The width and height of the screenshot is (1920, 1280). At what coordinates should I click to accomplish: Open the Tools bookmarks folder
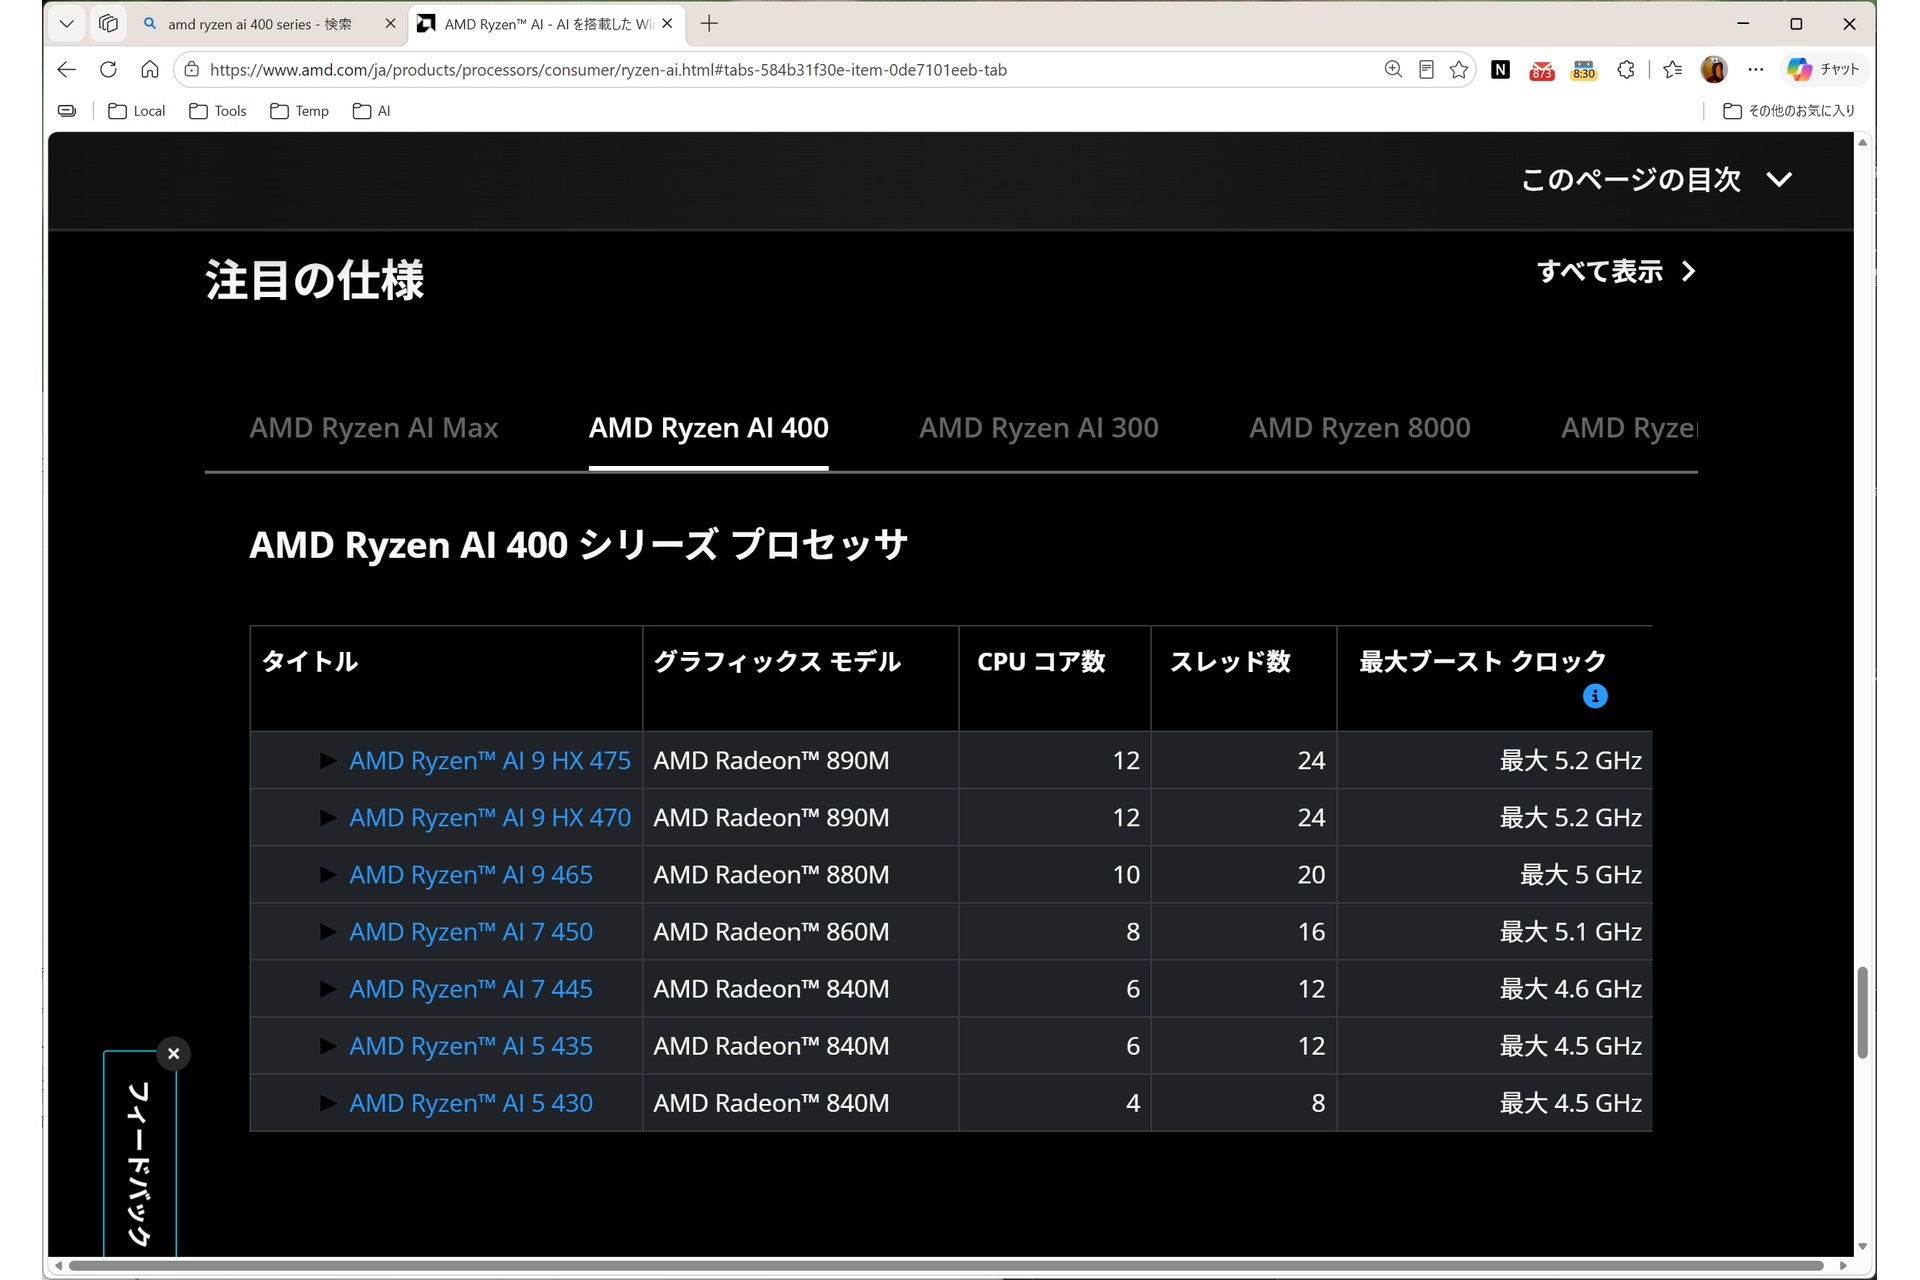(x=218, y=111)
